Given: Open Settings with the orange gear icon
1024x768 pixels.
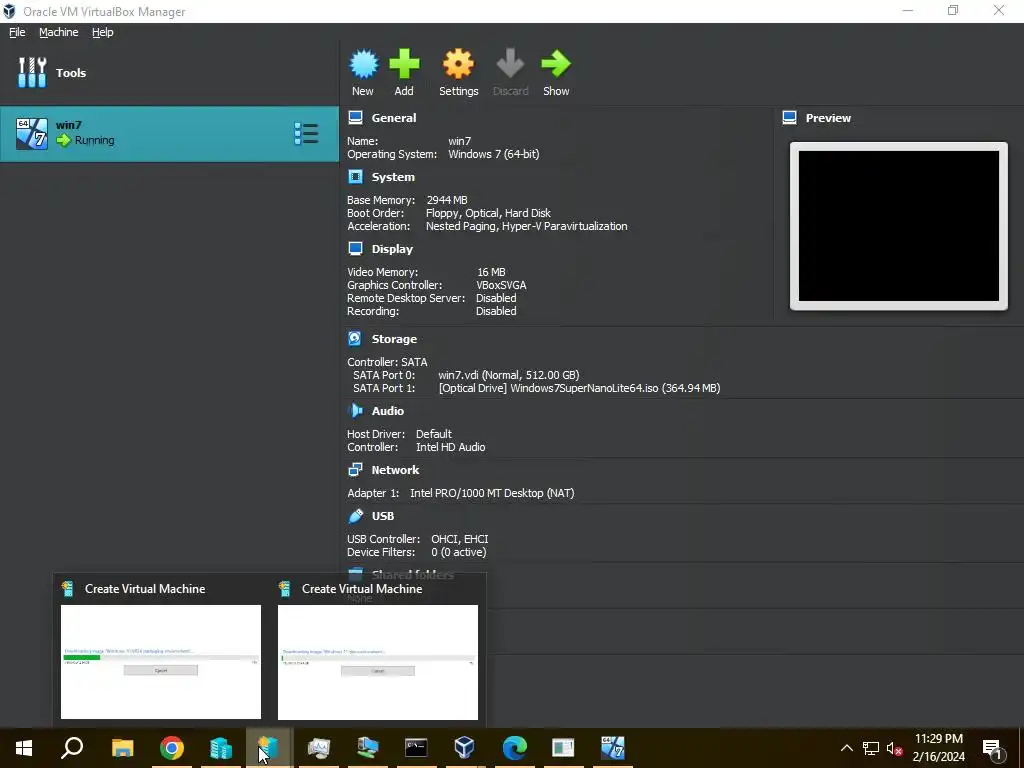Looking at the screenshot, I should (458, 64).
